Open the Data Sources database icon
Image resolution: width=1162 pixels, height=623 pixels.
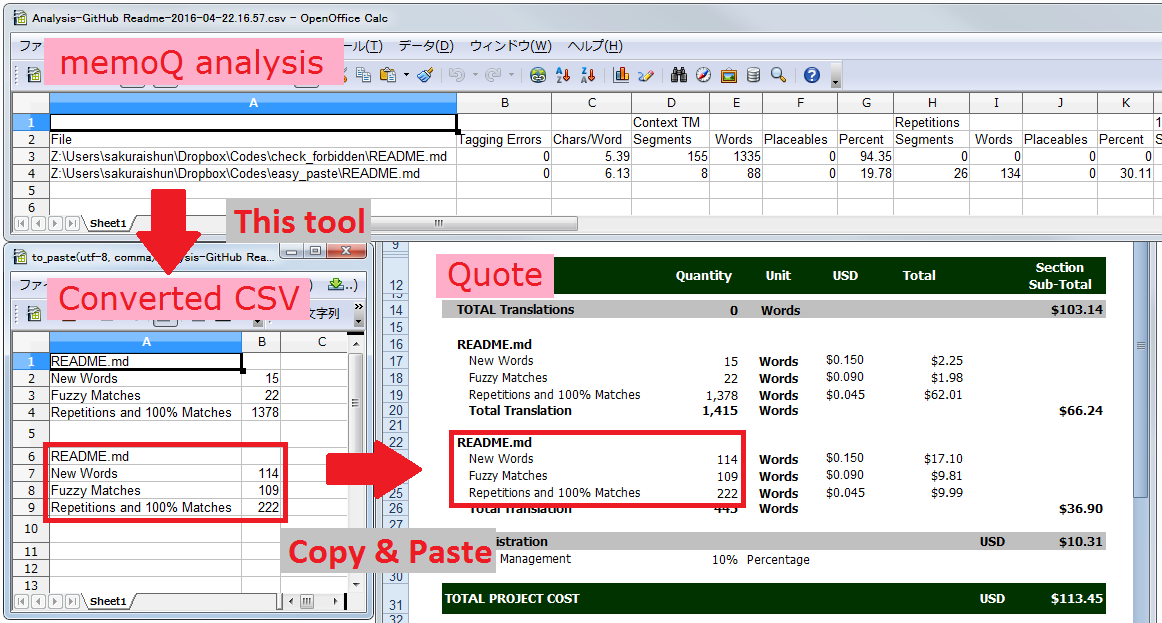tap(753, 75)
